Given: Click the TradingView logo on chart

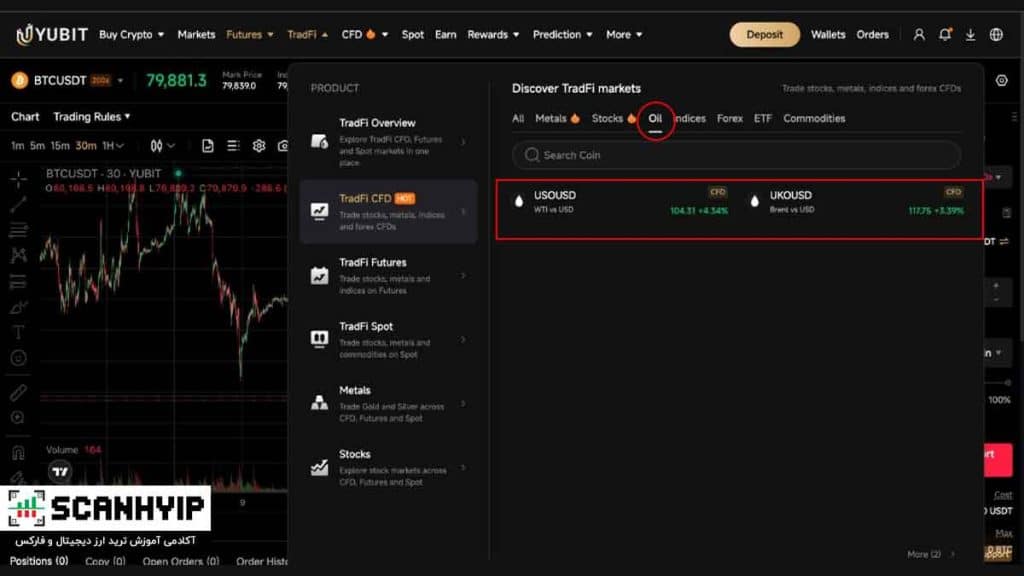Looking at the screenshot, I should pos(60,471).
